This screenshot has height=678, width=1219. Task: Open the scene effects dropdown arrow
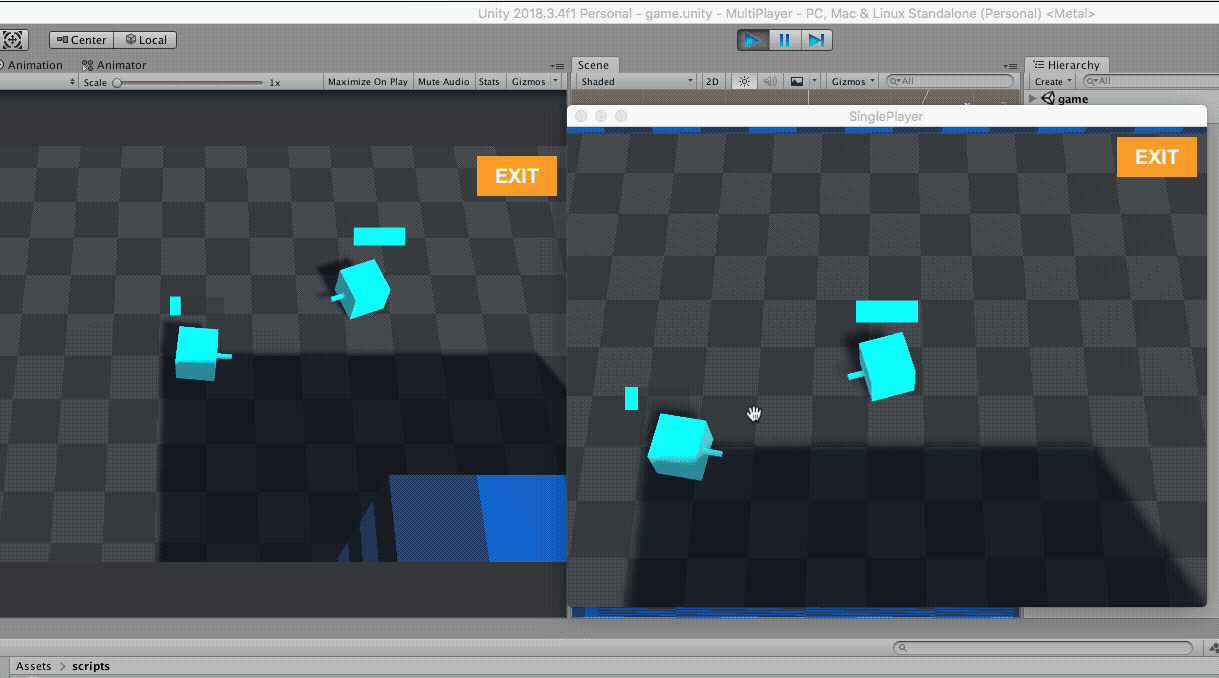814,82
